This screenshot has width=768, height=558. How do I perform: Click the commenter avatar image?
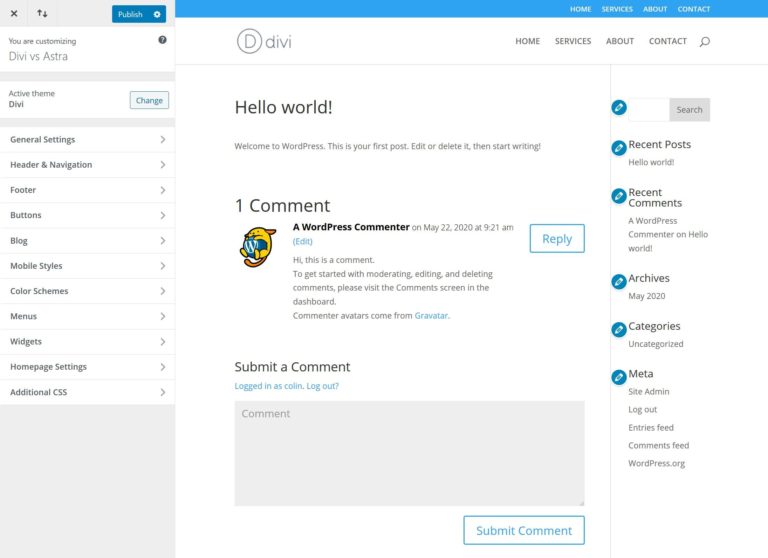pyautogui.click(x=258, y=246)
